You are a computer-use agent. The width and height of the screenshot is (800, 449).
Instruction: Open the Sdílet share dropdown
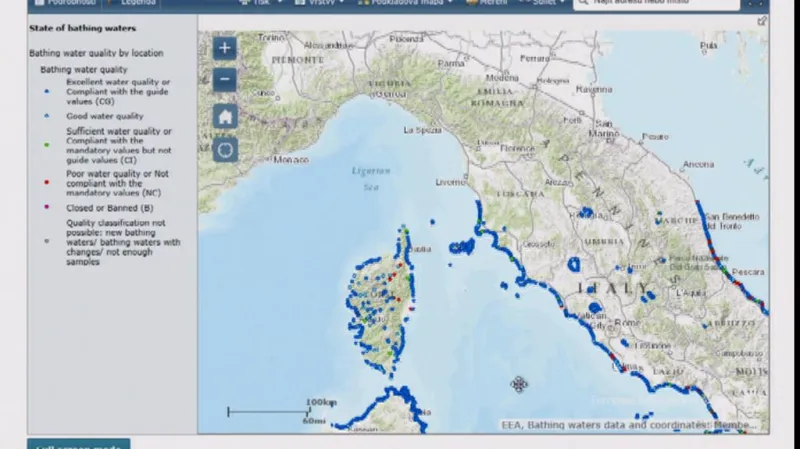[542, 3]
